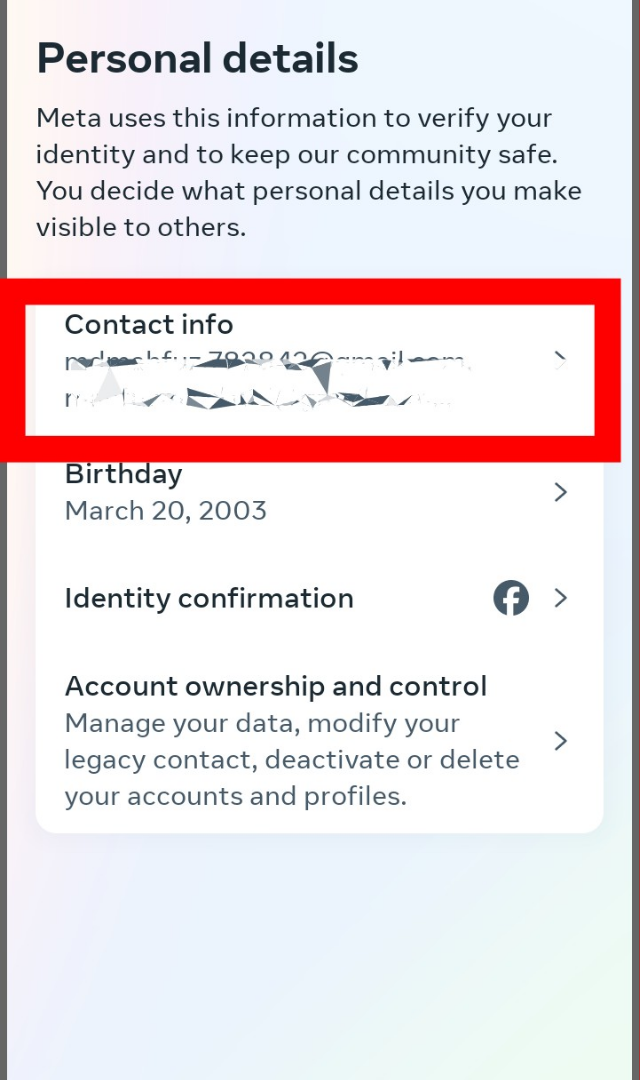Image resolution: width=640 pixels, height=1080 pixels.
Task: Open the Contact info label
Action: [149, 324]
